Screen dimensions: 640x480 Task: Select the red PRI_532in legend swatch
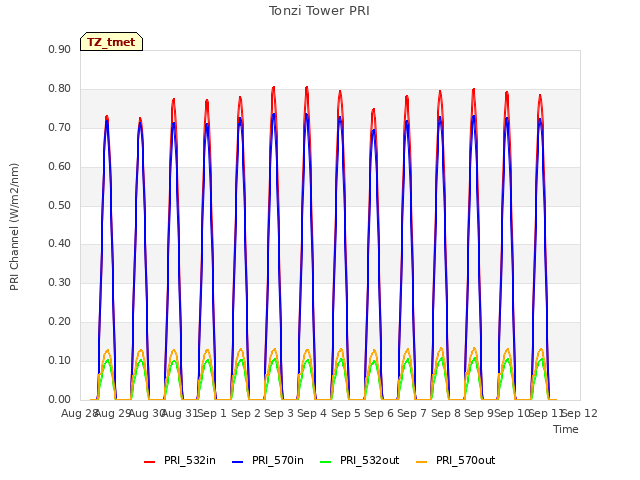click(149, 462)
